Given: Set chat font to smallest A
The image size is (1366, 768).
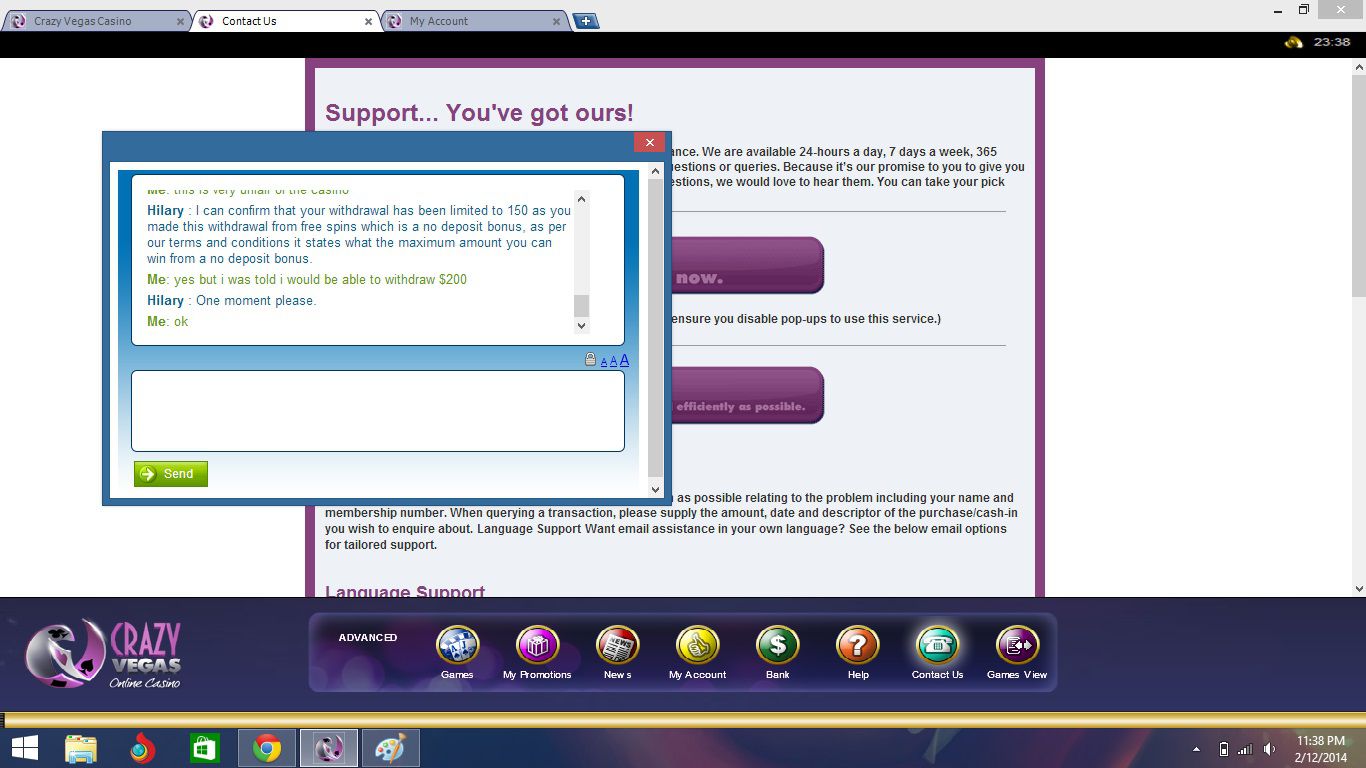Looking at the screenshot, I should (x=604, y=362).
